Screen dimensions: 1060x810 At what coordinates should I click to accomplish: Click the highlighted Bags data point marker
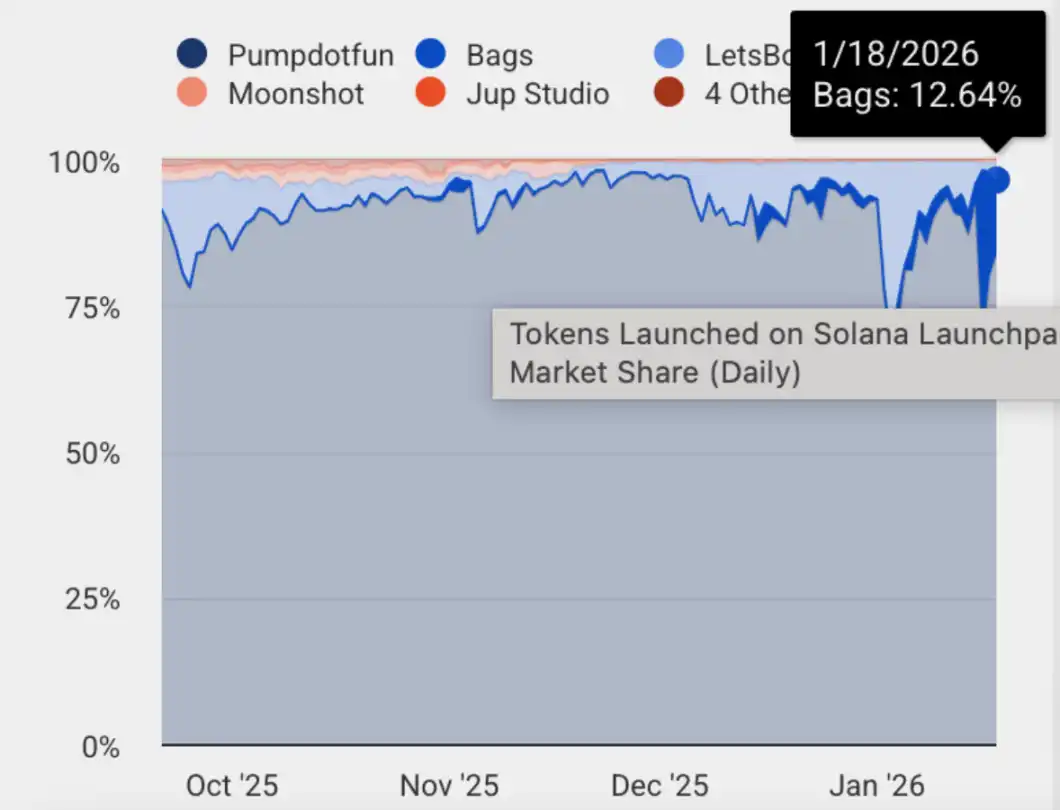tap(997, 180)
